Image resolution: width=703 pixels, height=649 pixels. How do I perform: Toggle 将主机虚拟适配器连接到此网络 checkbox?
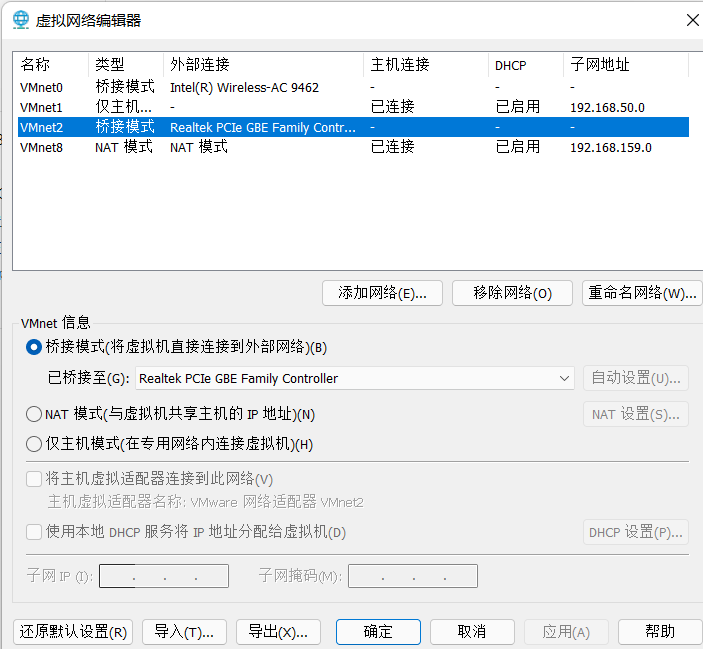(34, 479)
